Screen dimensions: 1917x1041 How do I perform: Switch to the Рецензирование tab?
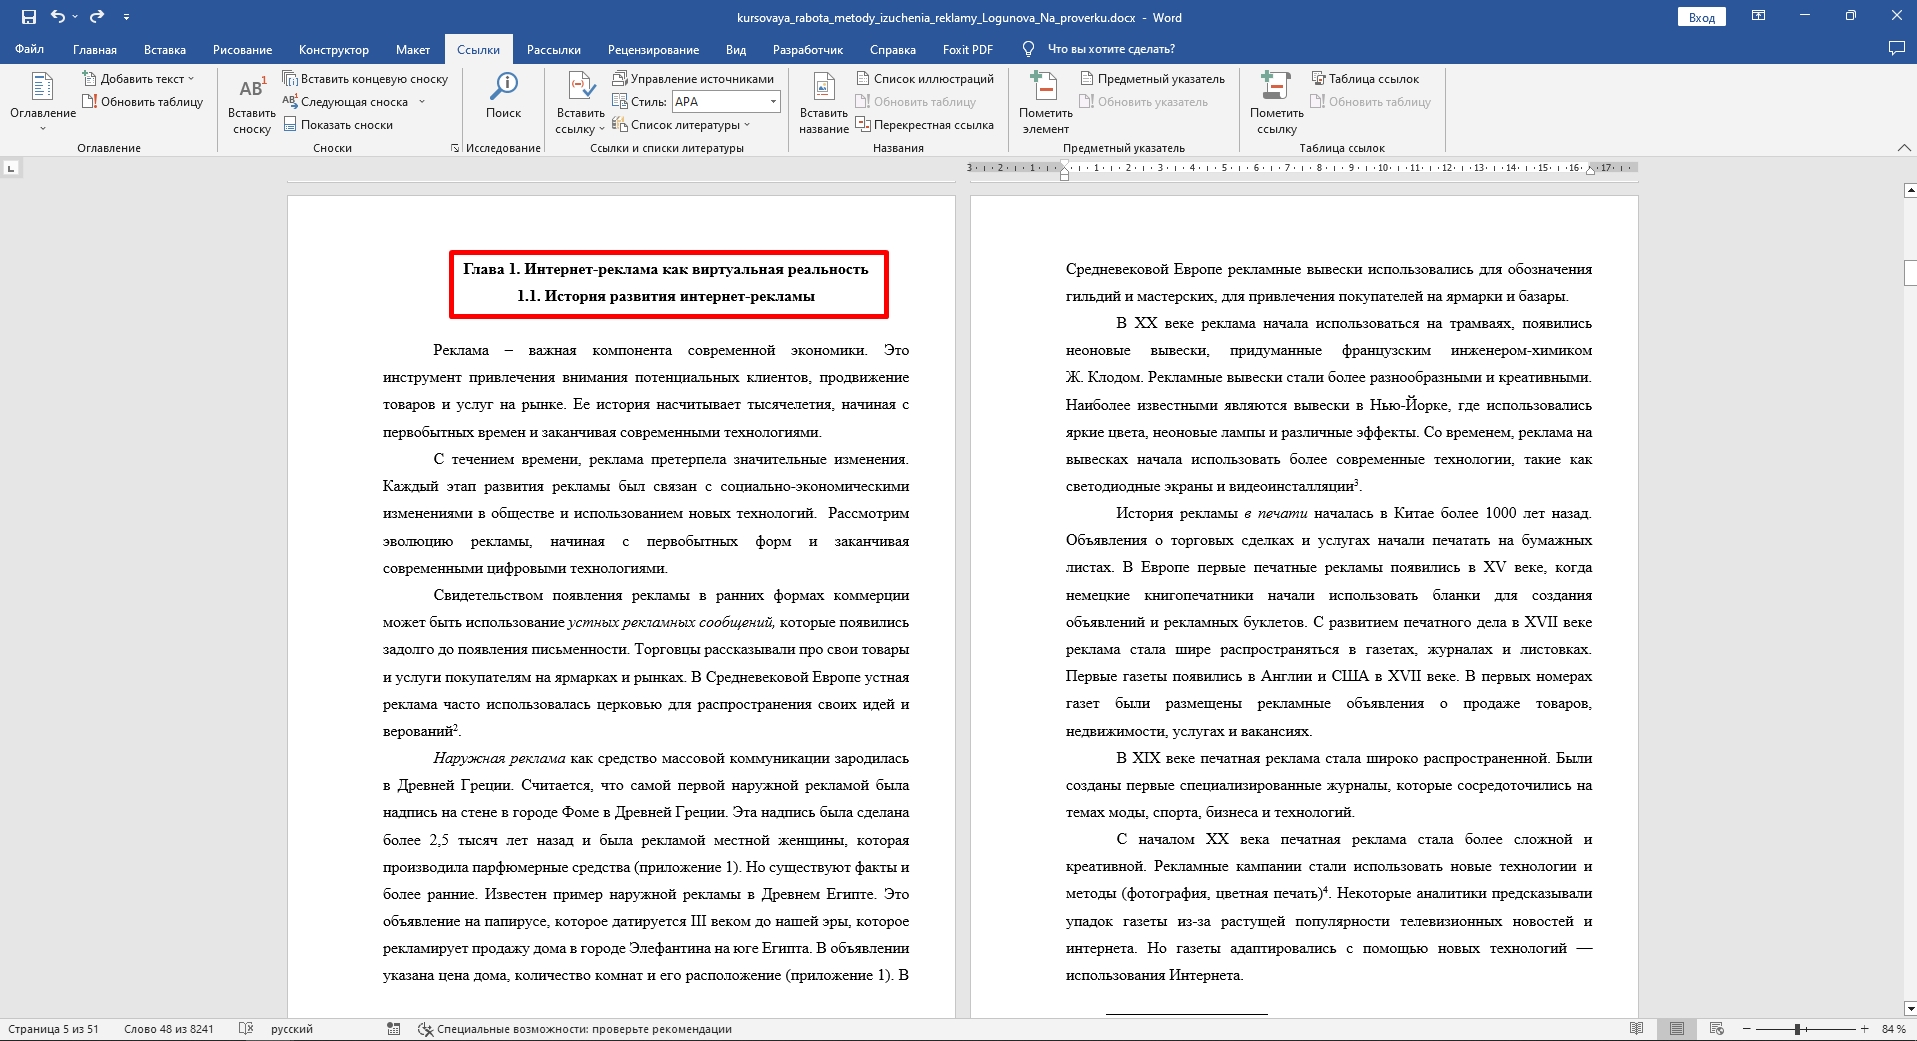point(653,49)
